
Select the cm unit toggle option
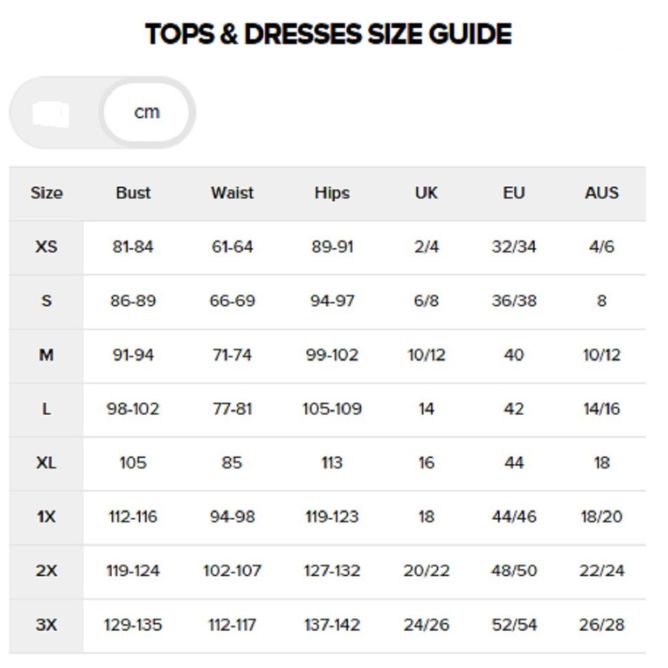click(x=147, y=112)
